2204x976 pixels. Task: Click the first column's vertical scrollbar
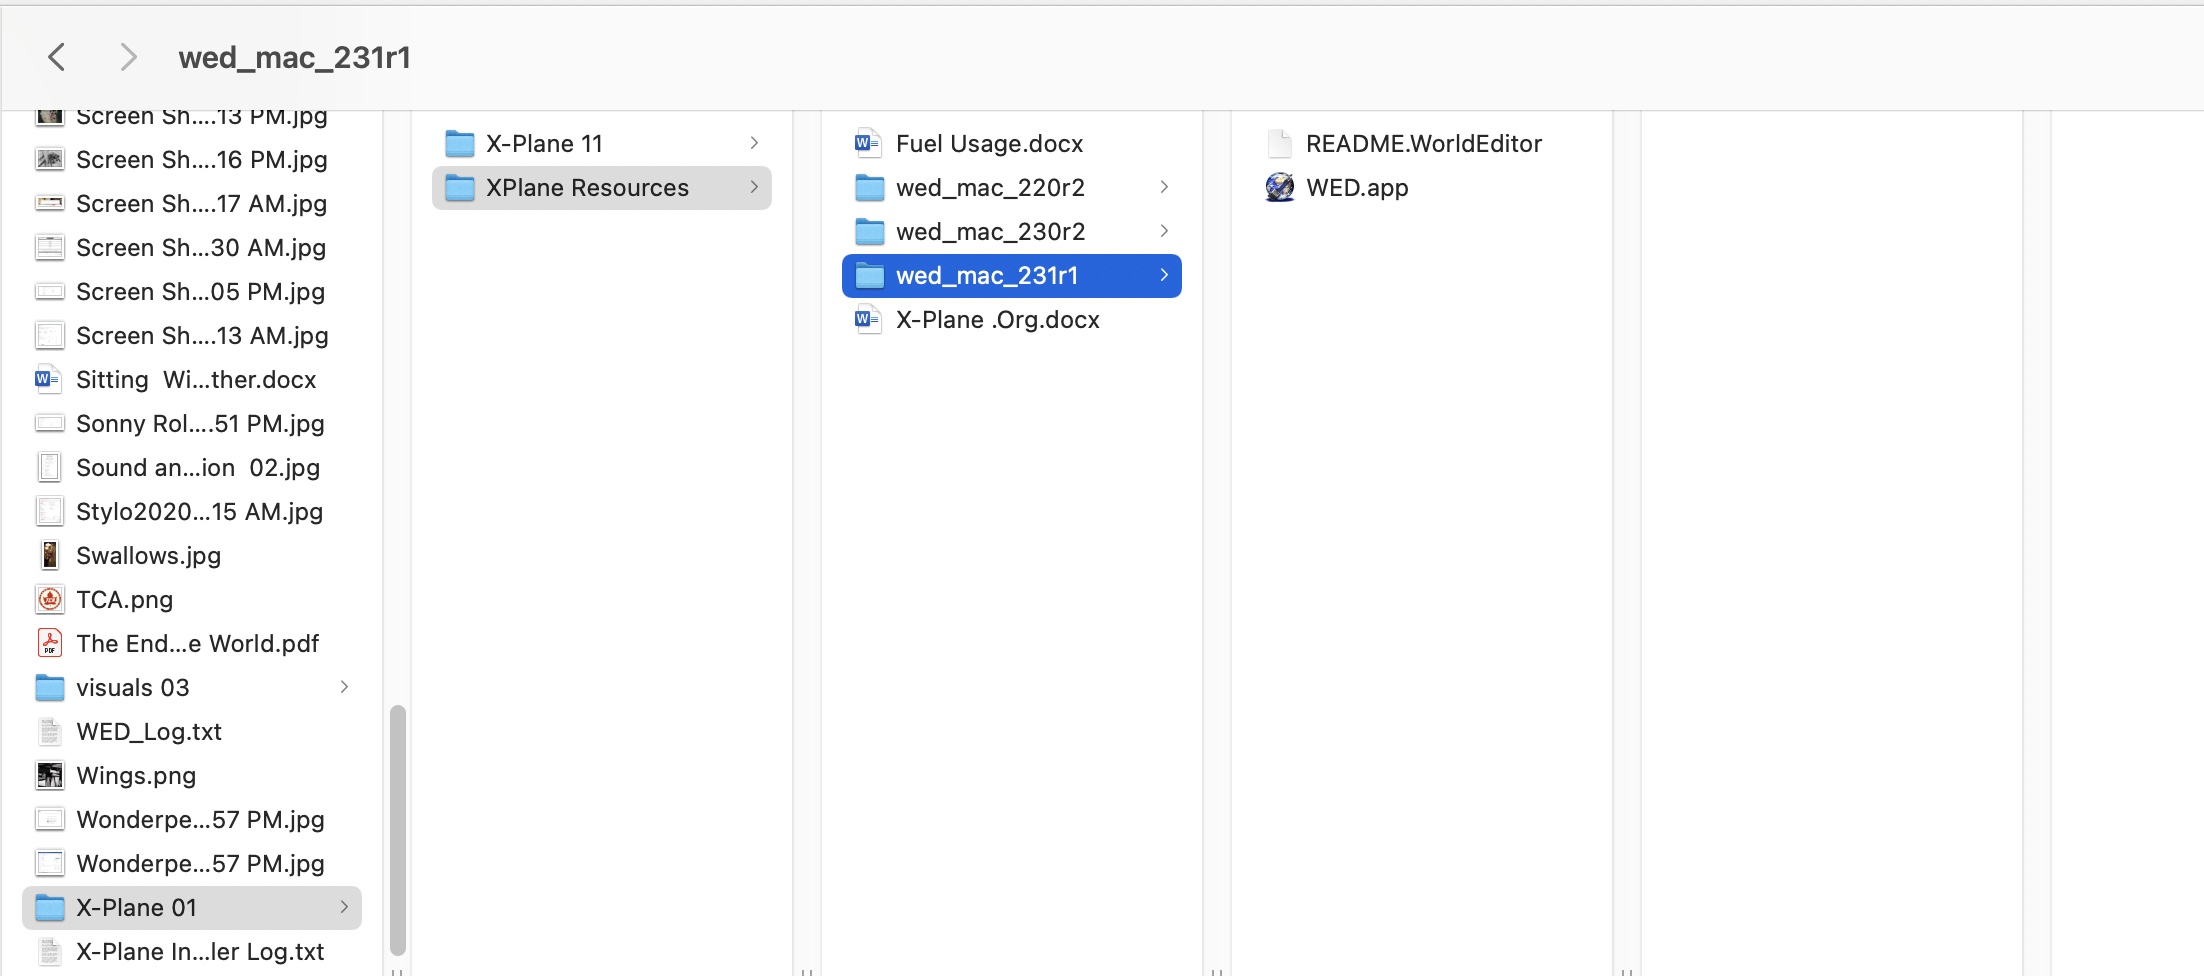point(397,830)
